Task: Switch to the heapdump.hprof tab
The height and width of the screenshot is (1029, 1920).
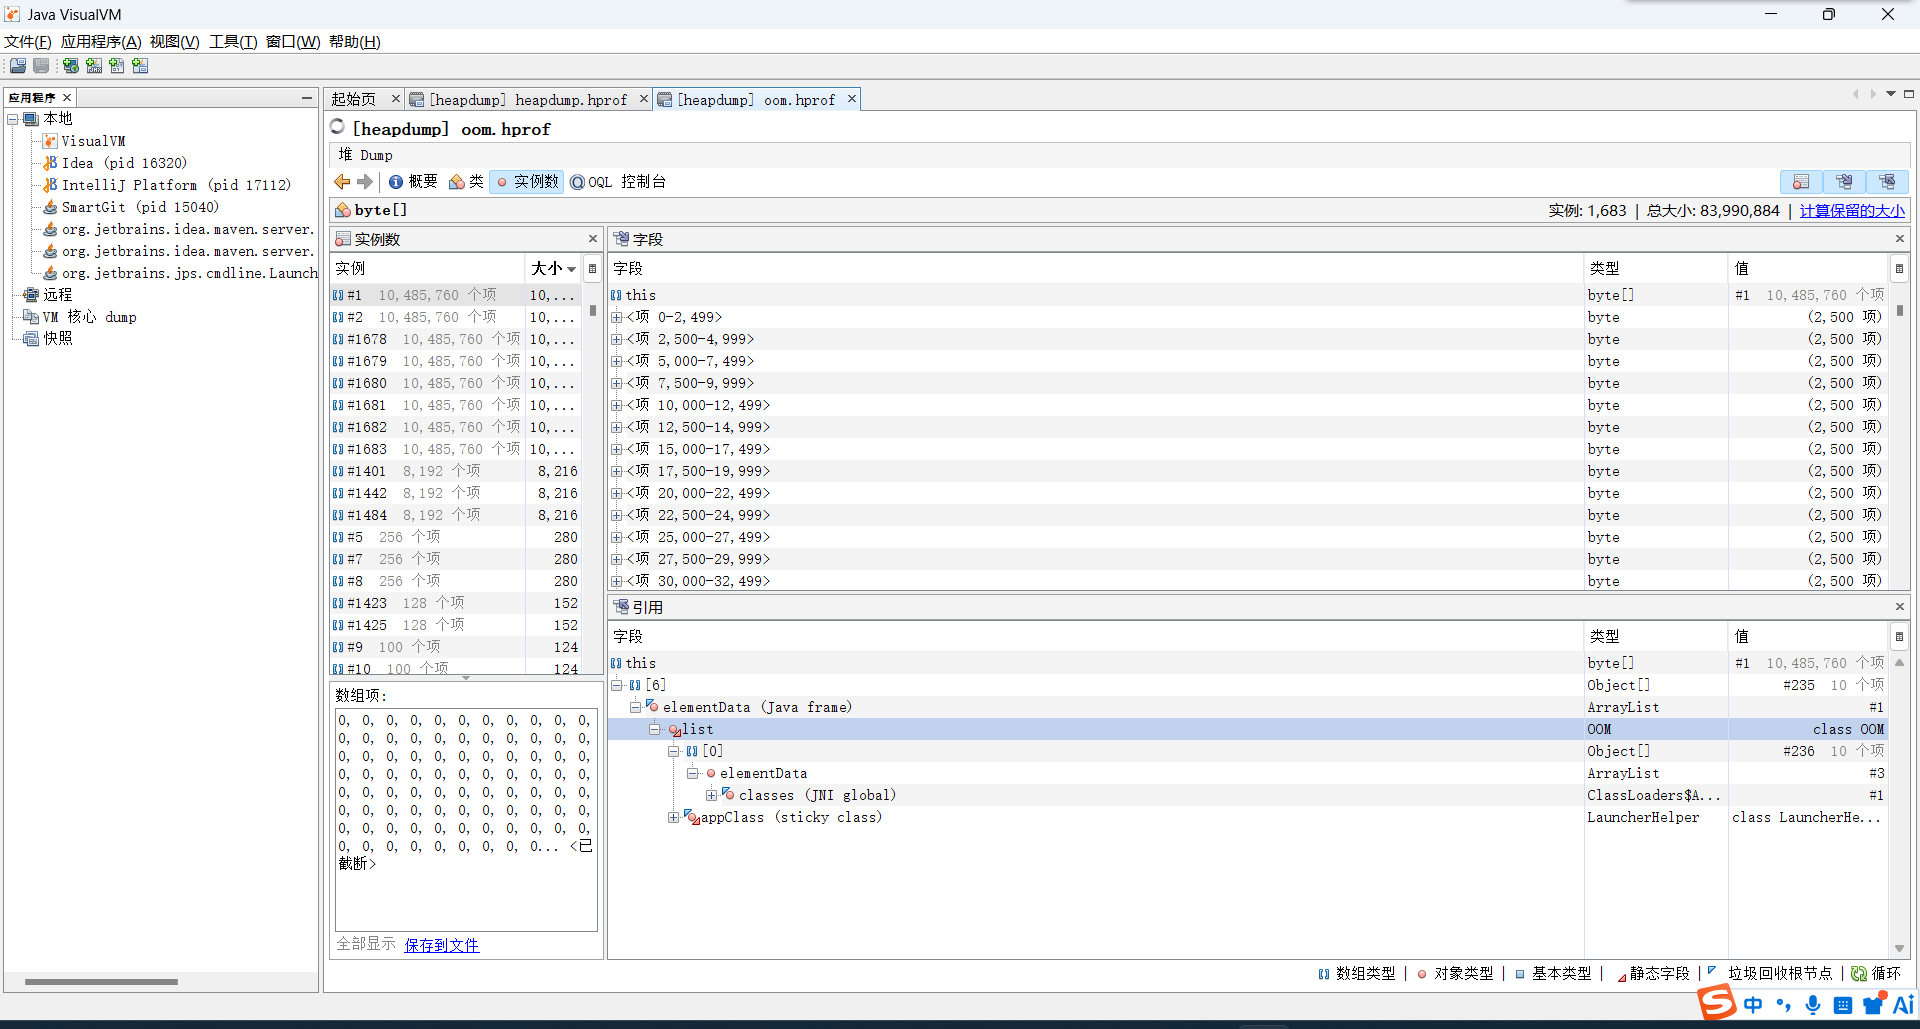Action: click(528, 100)
